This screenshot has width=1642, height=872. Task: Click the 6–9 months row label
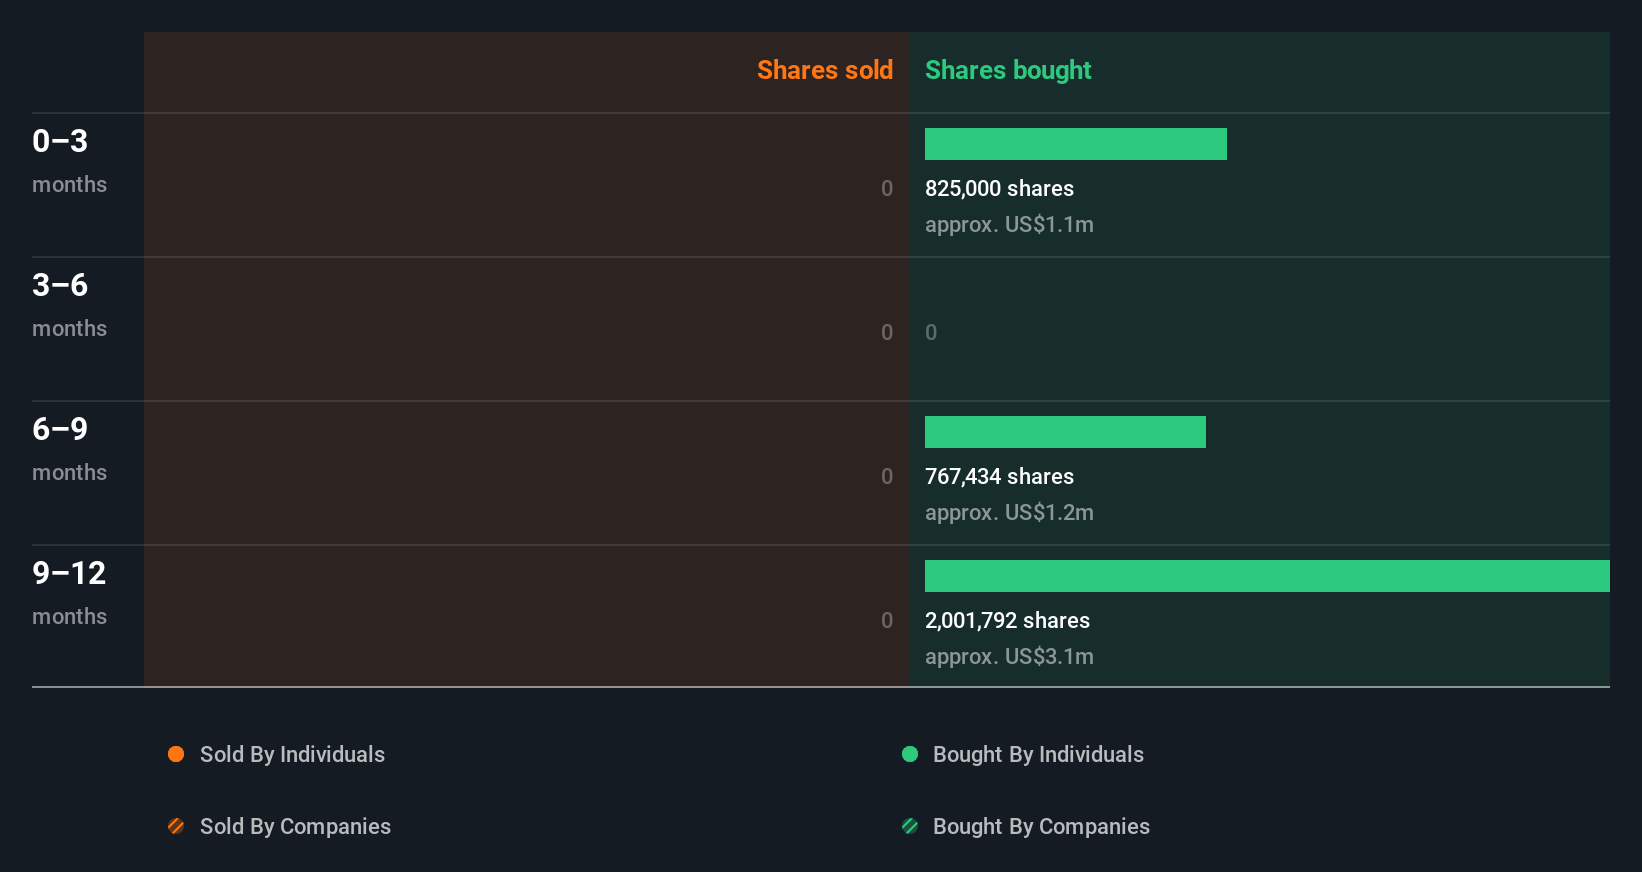(x=69, y=449)
